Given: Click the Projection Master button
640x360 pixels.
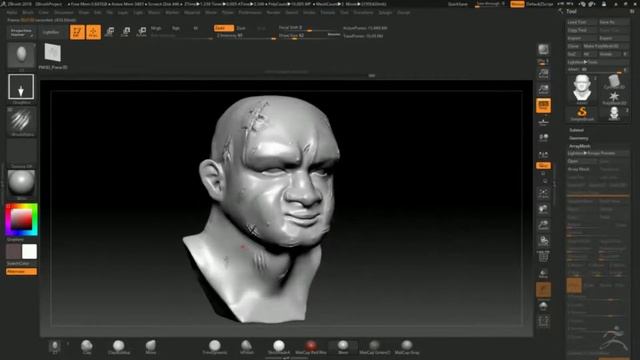Looking at the screenshot, I should tap(21, 33).
